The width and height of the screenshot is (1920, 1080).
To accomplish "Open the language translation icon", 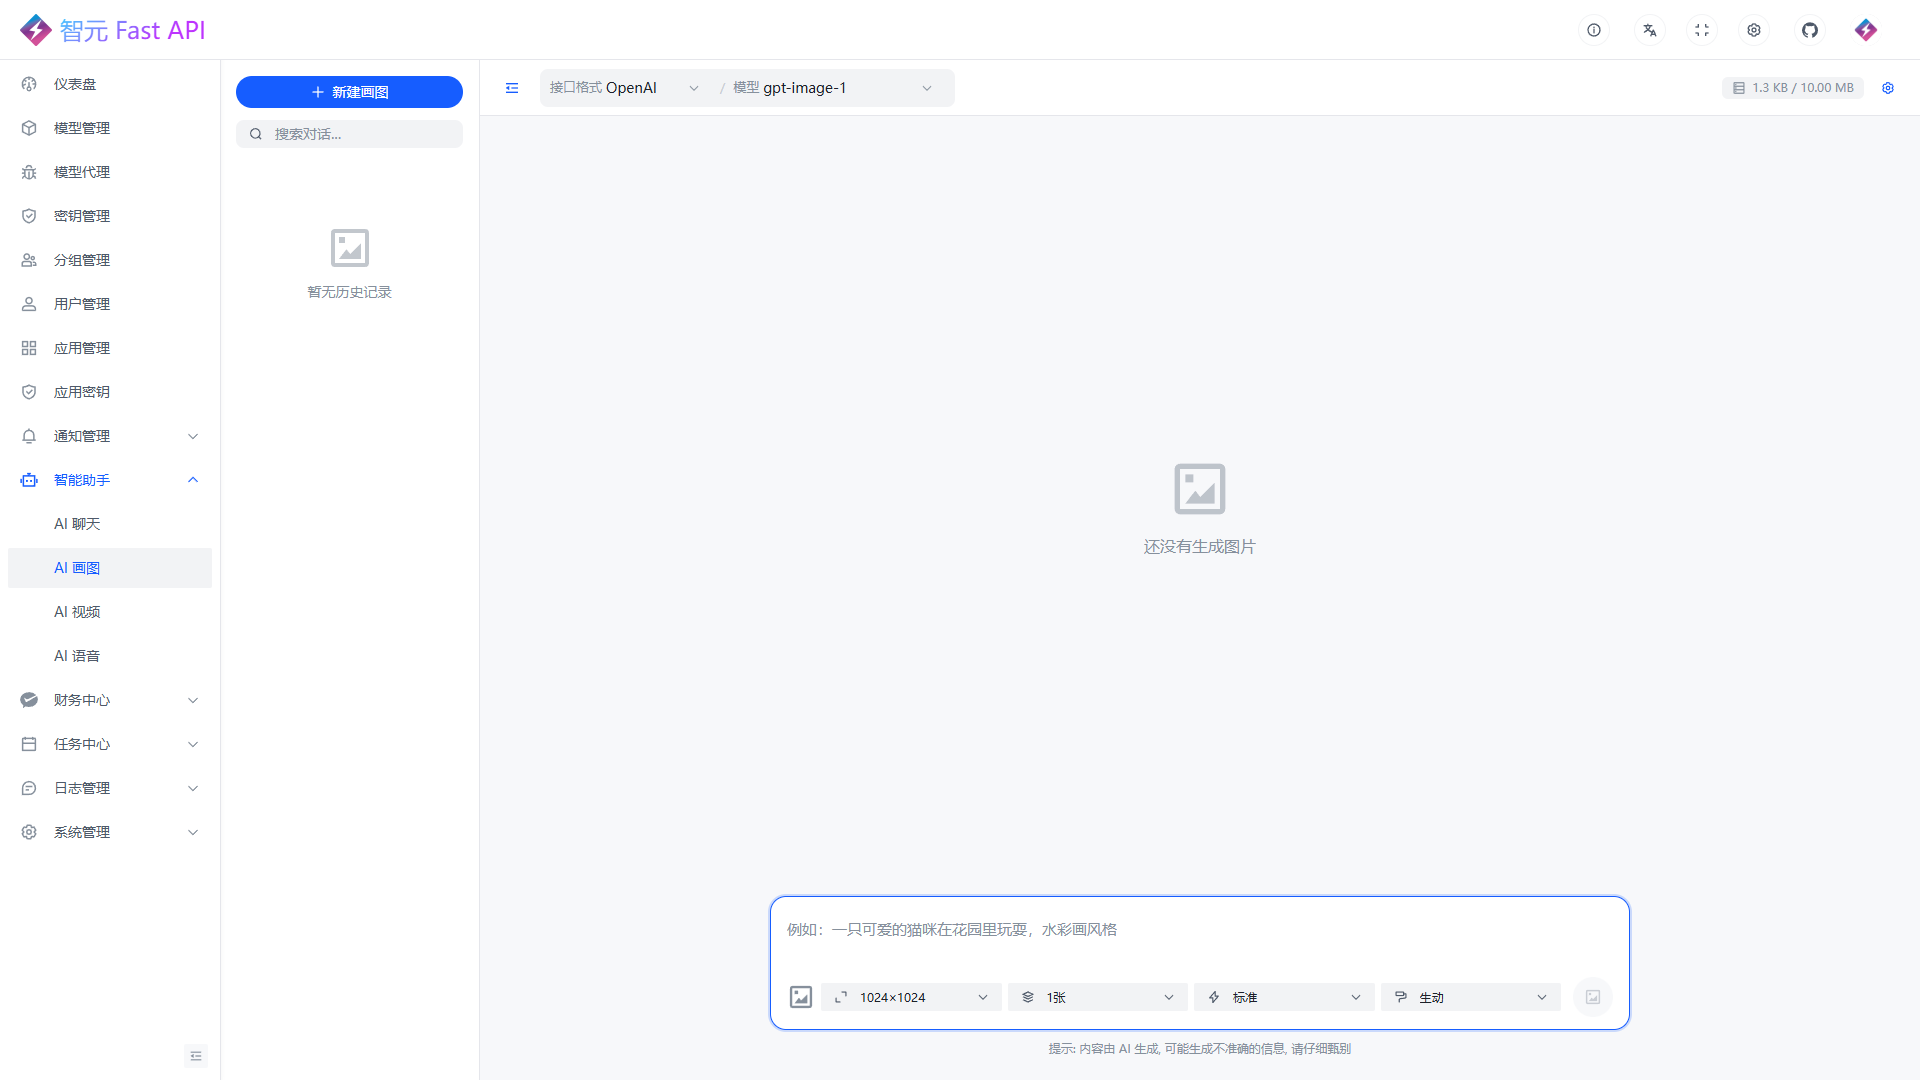I will click(x=1649, y=30).
